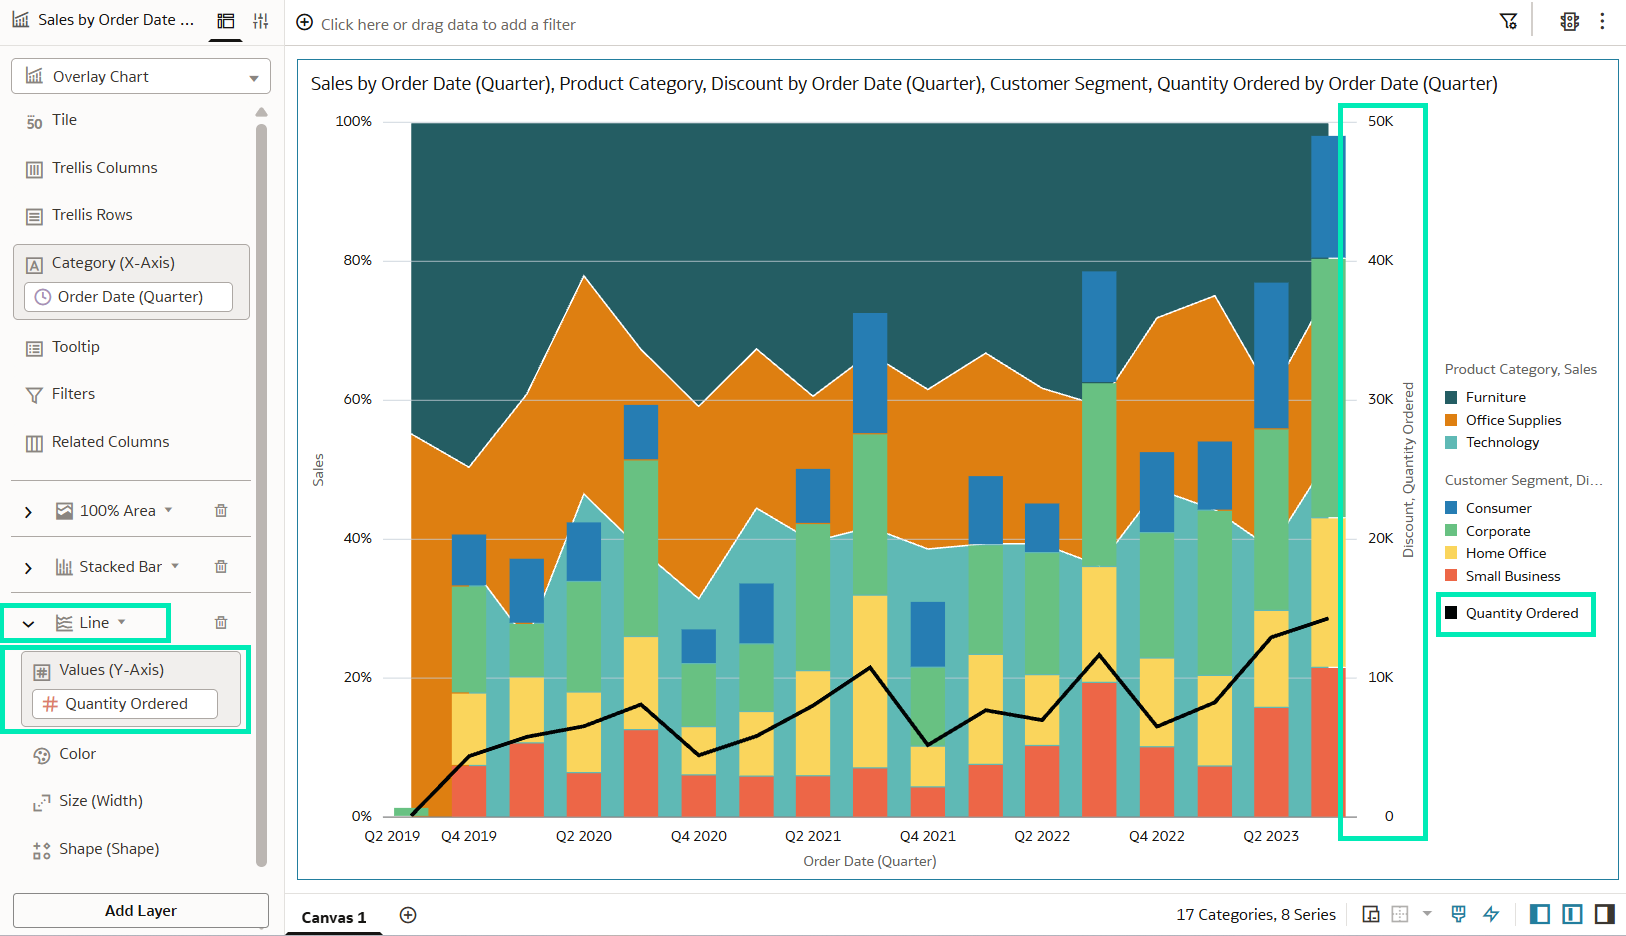Click the add filter placeholder text

click(448, 24)
